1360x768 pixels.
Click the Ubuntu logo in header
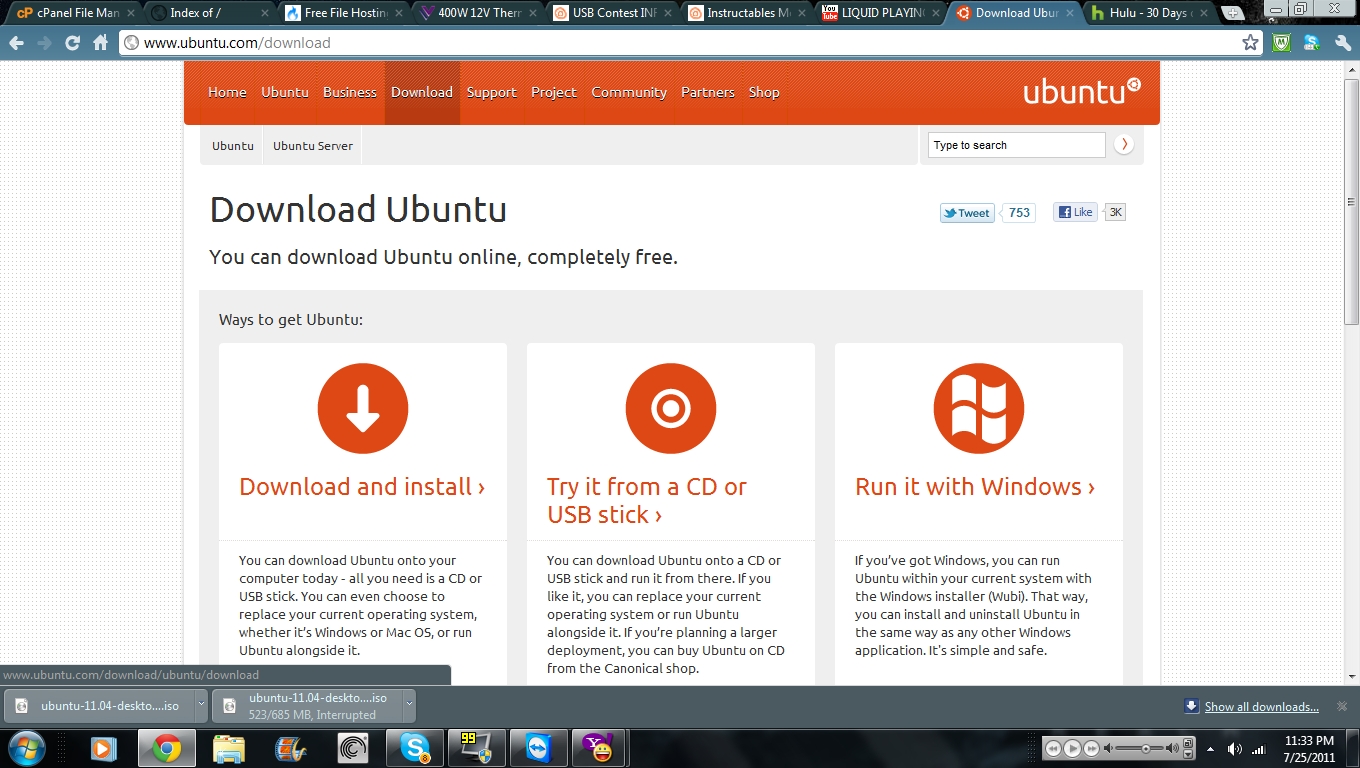pyautogui.click(x=1082, y=91)
